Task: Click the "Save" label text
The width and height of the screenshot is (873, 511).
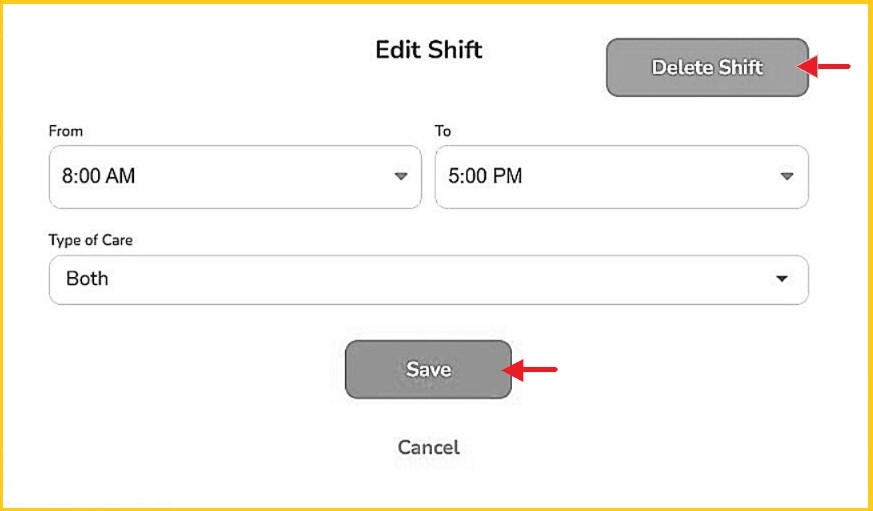Action: (x=428, y=370)
